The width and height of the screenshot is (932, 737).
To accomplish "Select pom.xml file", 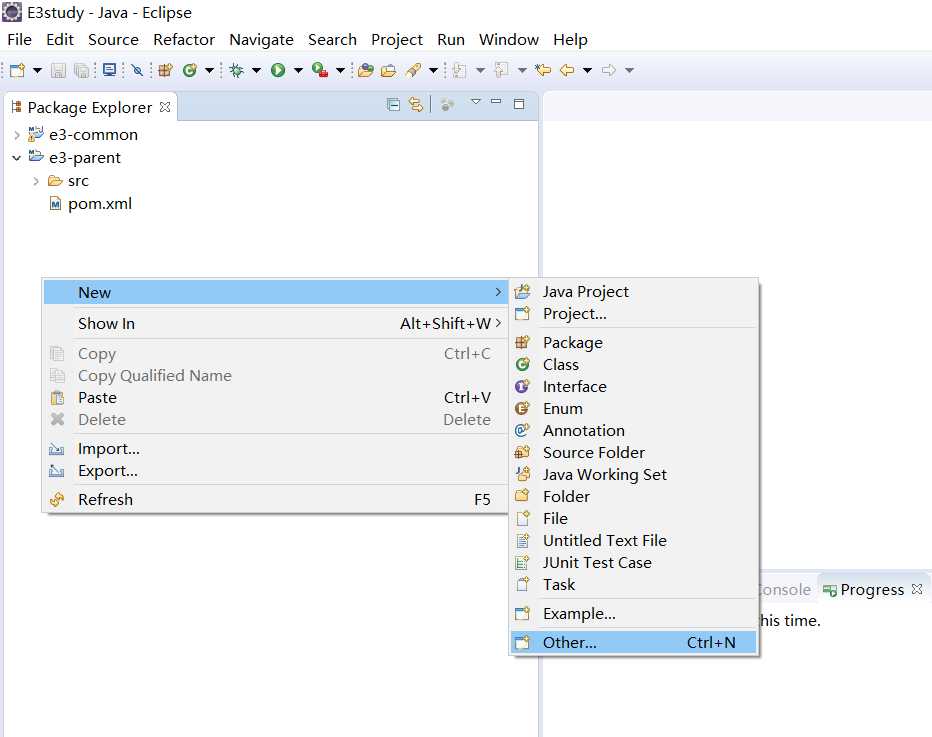I will coord(100,204).
